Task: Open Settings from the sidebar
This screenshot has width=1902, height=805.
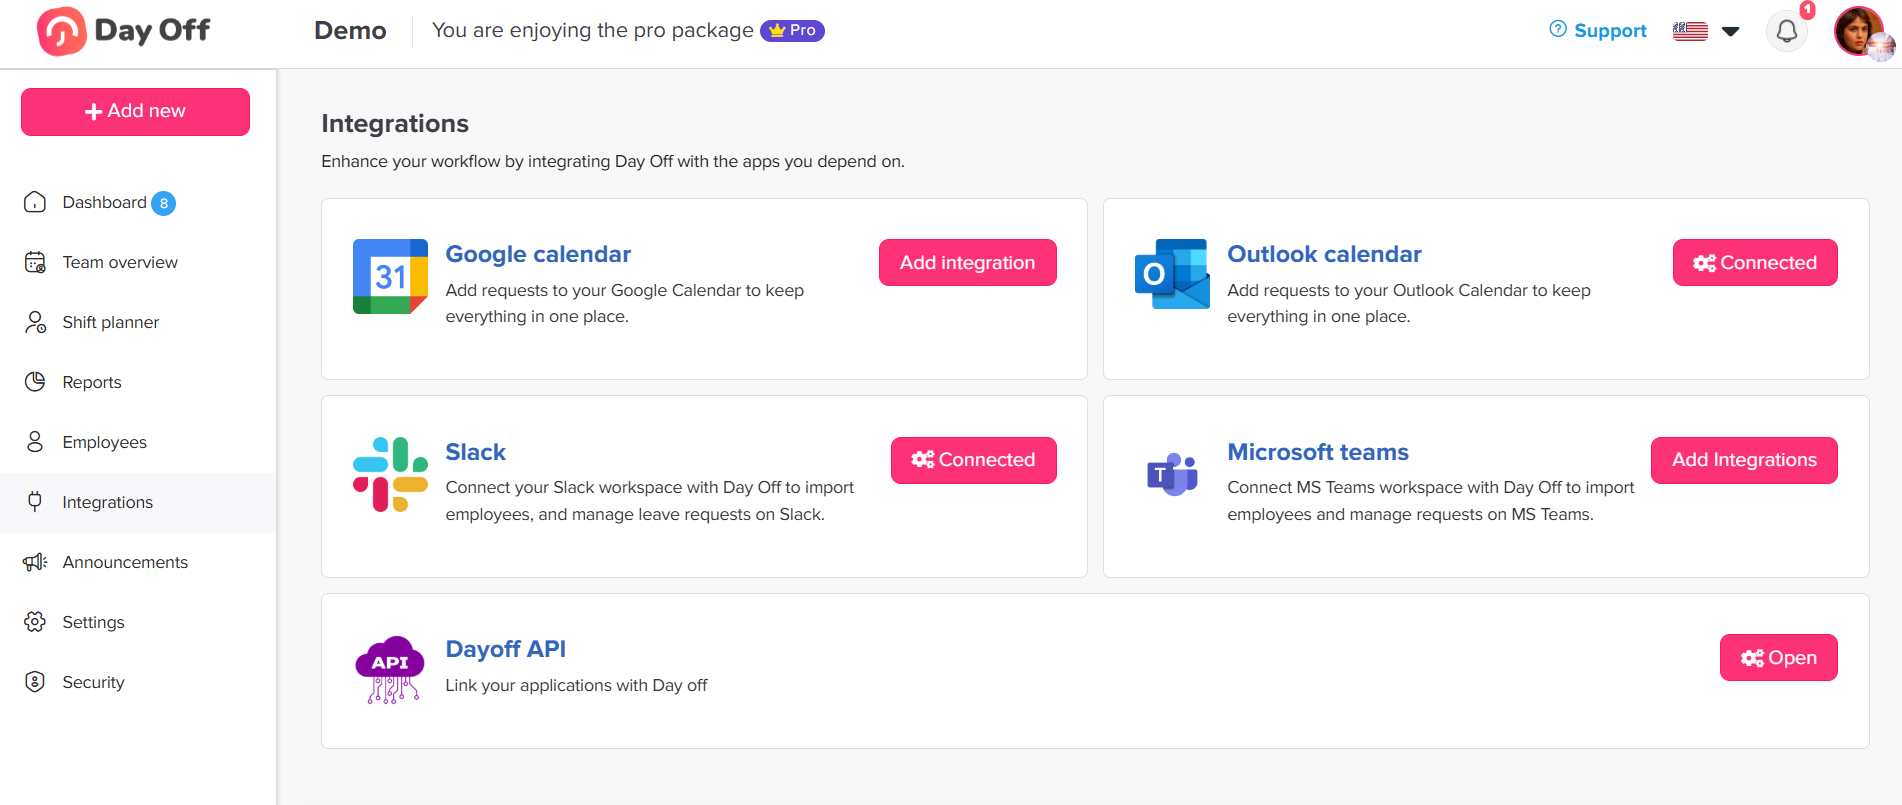Action: (x=93, y=622)
